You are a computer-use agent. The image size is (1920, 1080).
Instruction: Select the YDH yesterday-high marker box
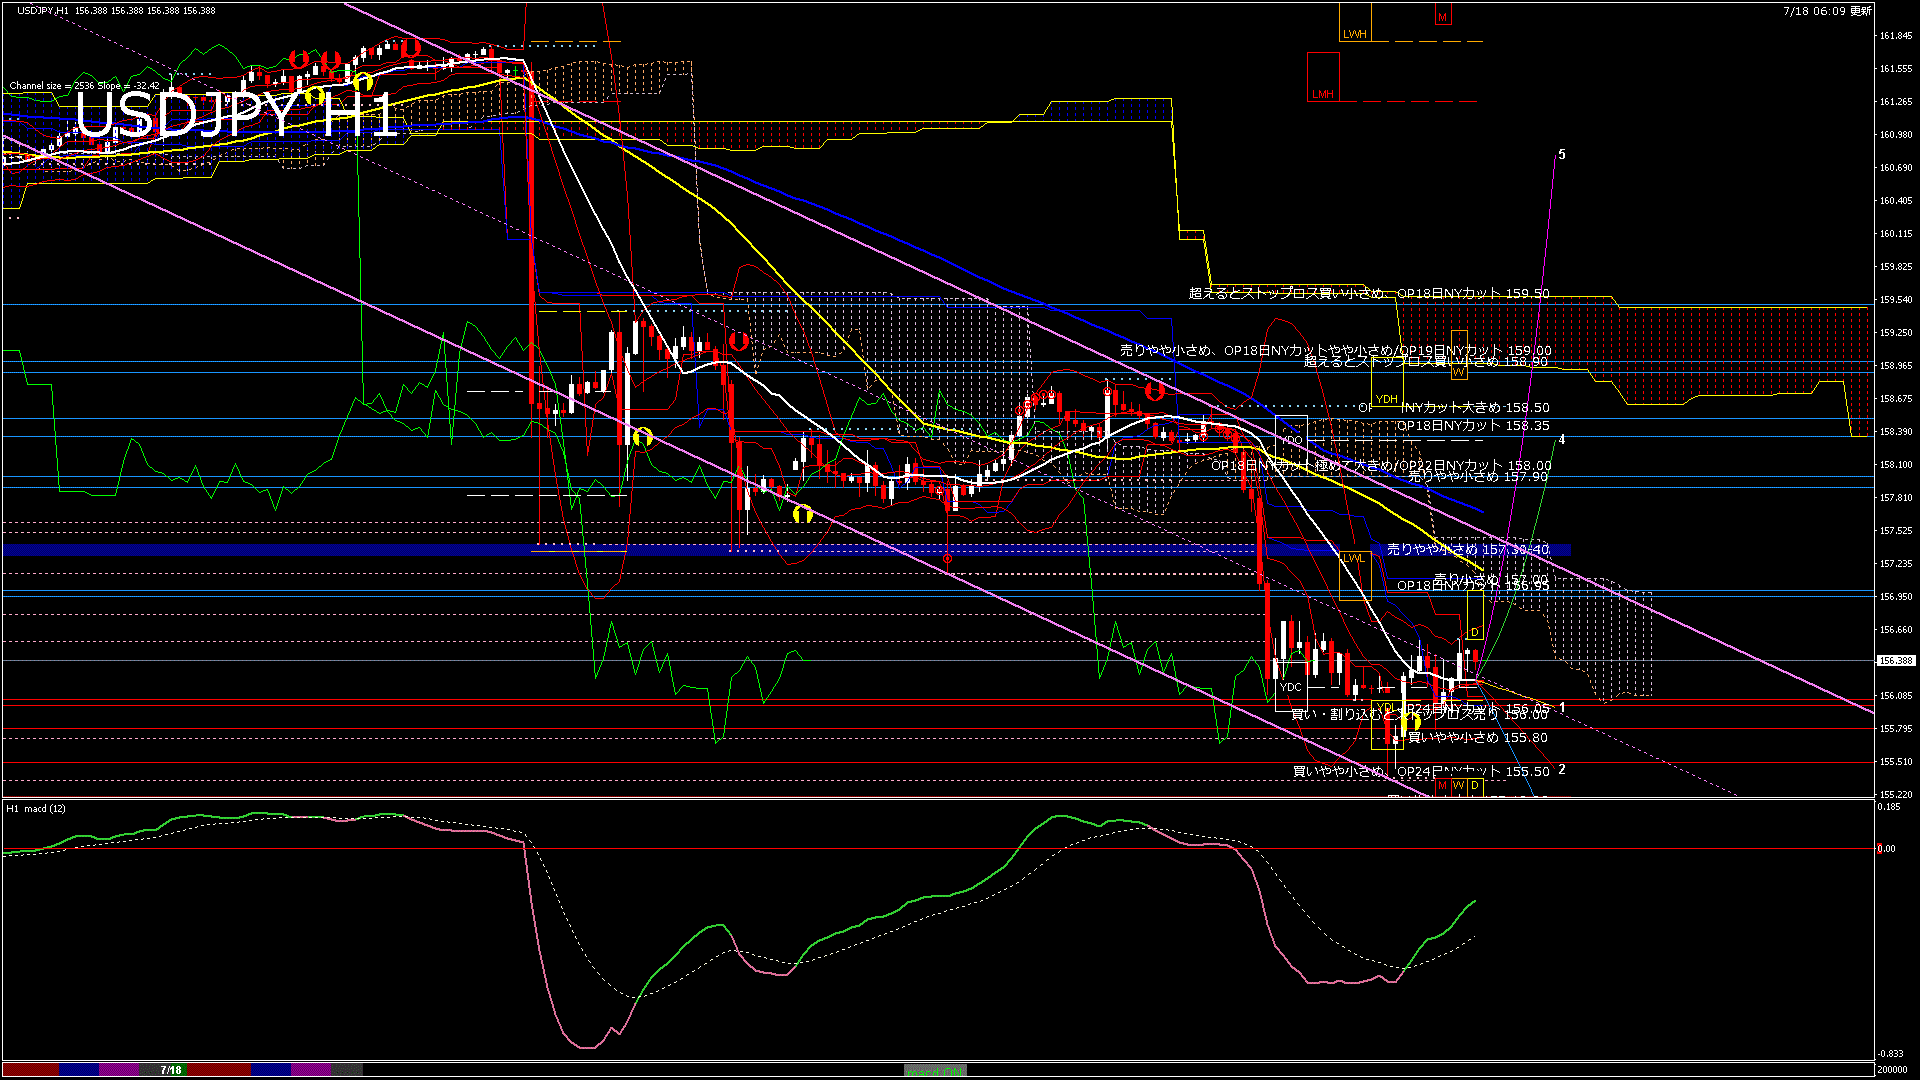(x=1386, y=399)
